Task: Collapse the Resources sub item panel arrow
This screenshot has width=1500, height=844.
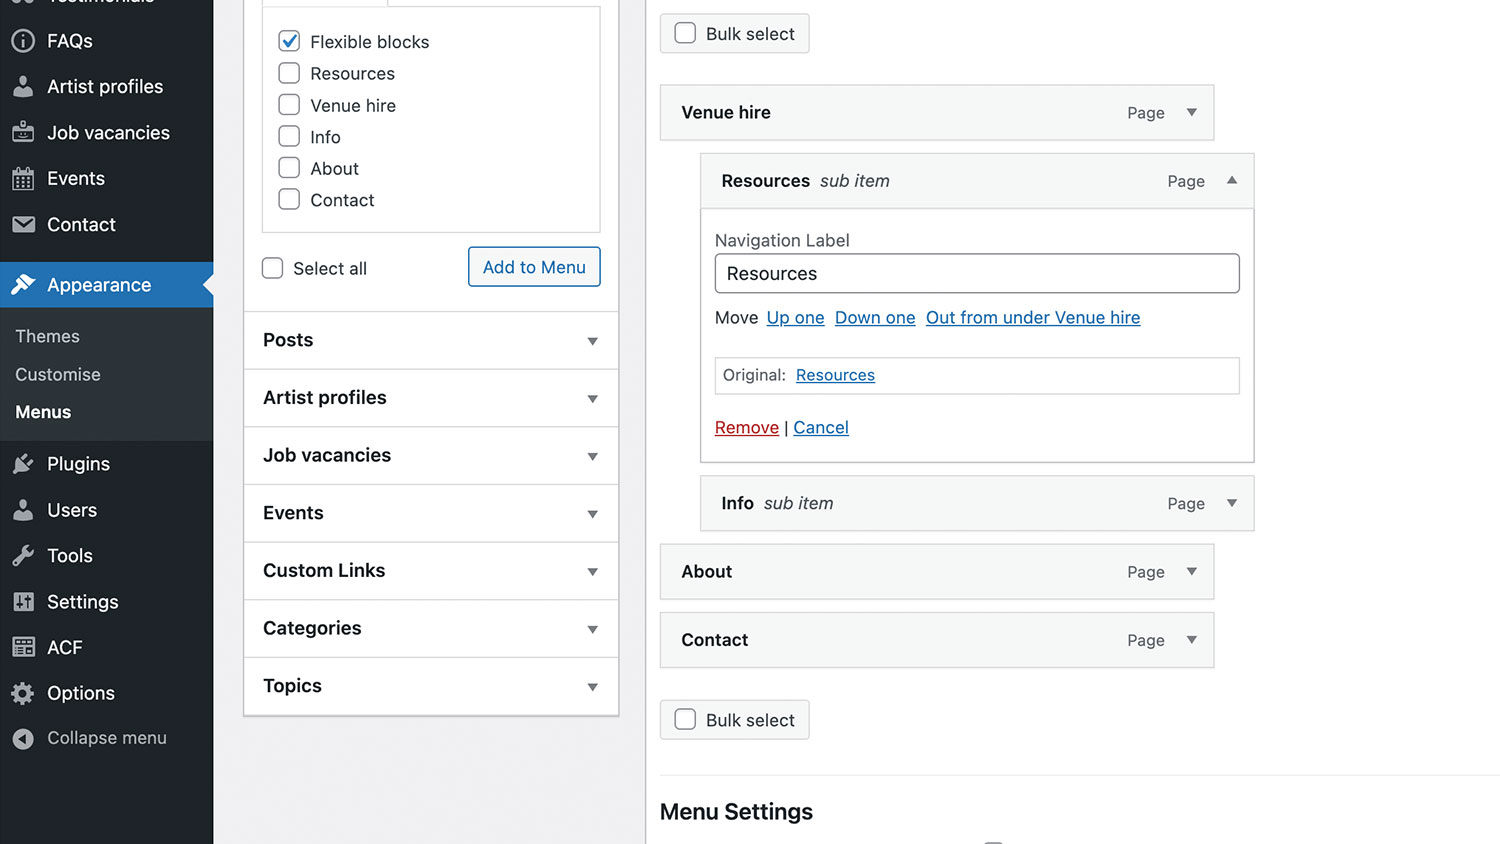Action: click(1232, 181)
